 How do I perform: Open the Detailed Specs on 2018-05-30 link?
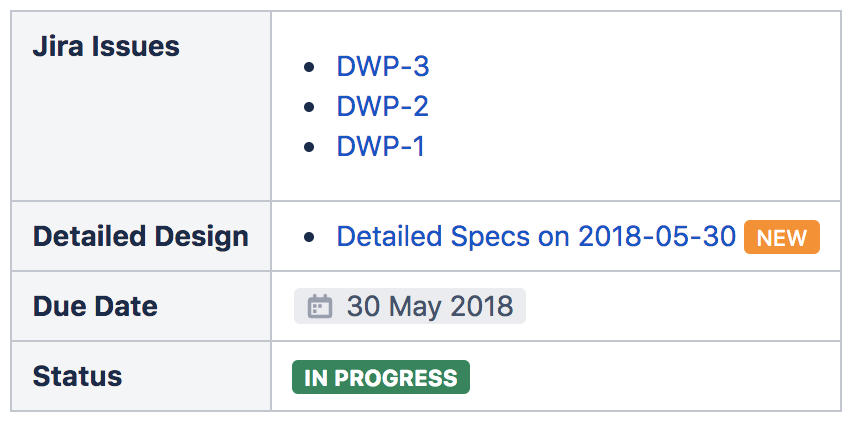click(x=536, y=237)
